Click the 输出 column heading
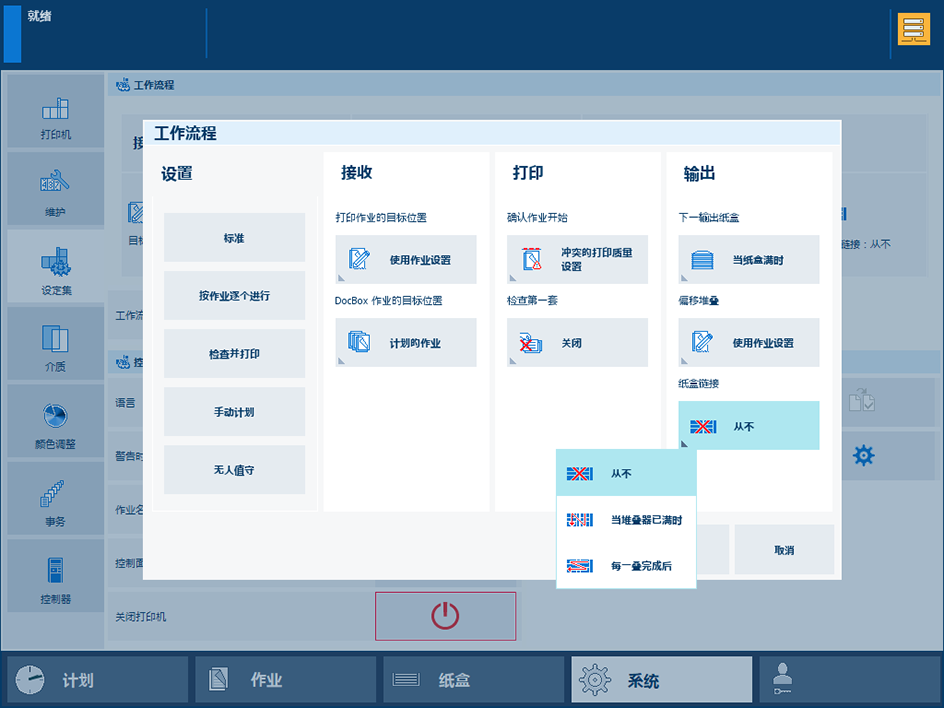This screenshot has height=708, width=944. pos(699,173)
